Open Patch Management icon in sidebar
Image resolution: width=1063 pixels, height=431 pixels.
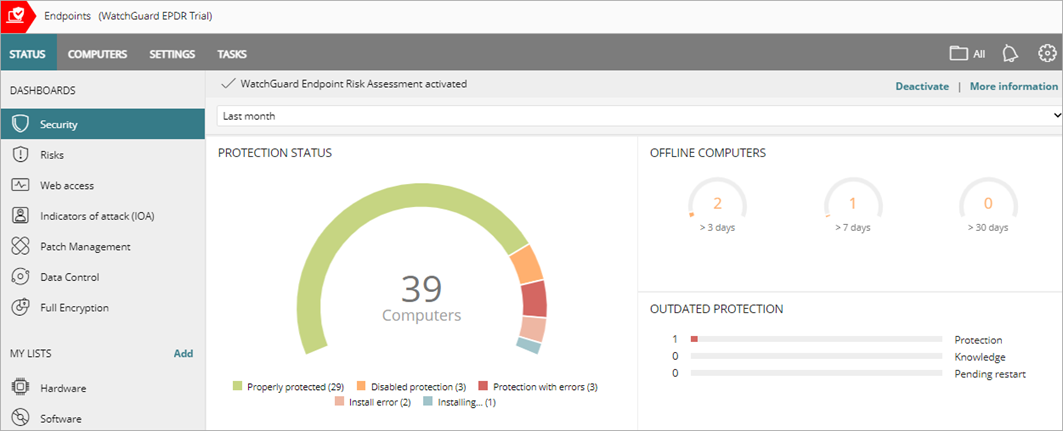pyautogui.click(x=20, y=247)
